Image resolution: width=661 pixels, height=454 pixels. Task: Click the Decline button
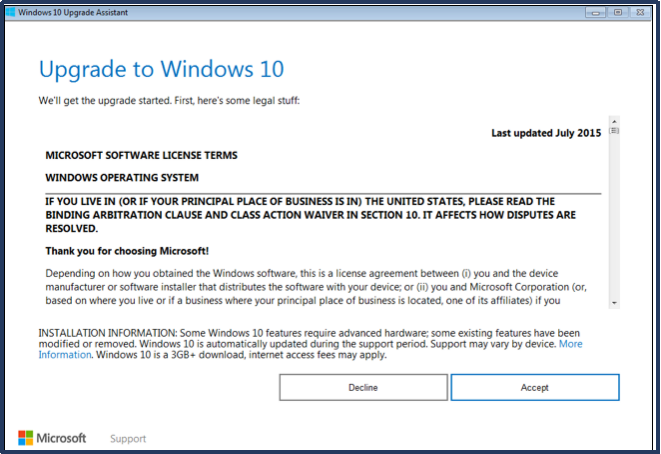click(363, 387)
